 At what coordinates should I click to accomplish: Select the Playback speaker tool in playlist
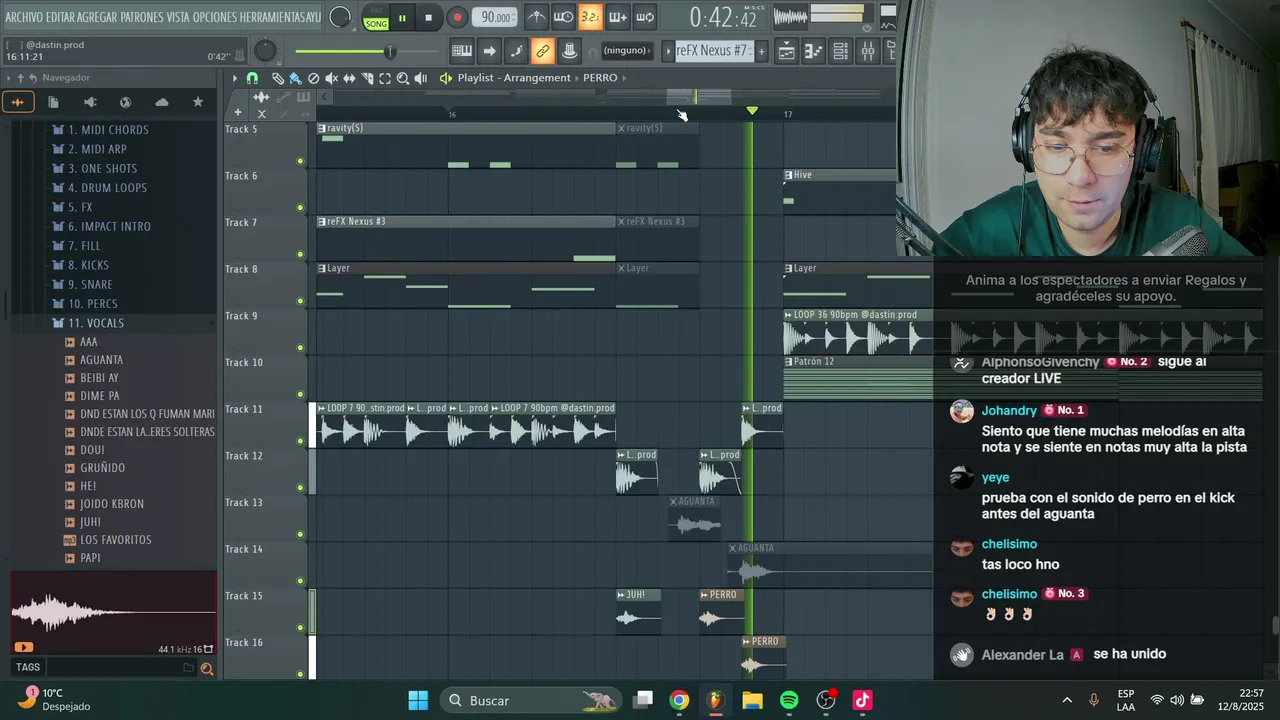pos(421,78)
